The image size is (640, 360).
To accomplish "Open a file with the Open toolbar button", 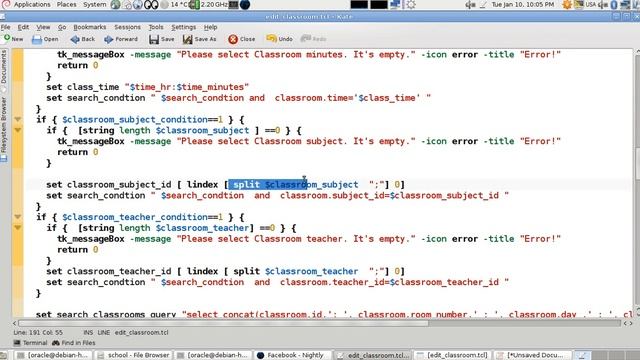I will (x=45, y=39).
